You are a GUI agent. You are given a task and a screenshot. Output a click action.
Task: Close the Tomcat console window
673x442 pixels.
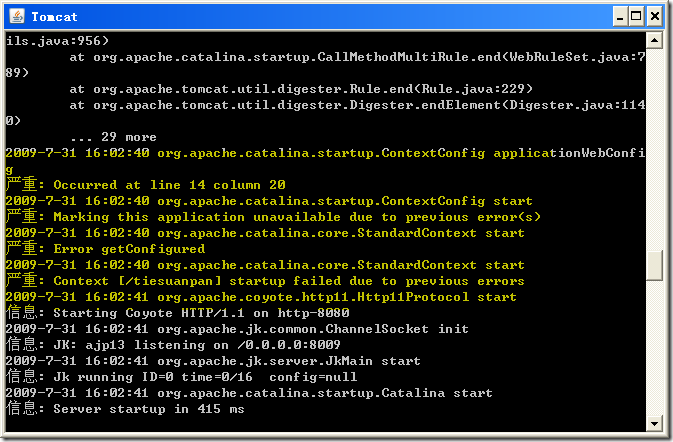coord(654,17)
